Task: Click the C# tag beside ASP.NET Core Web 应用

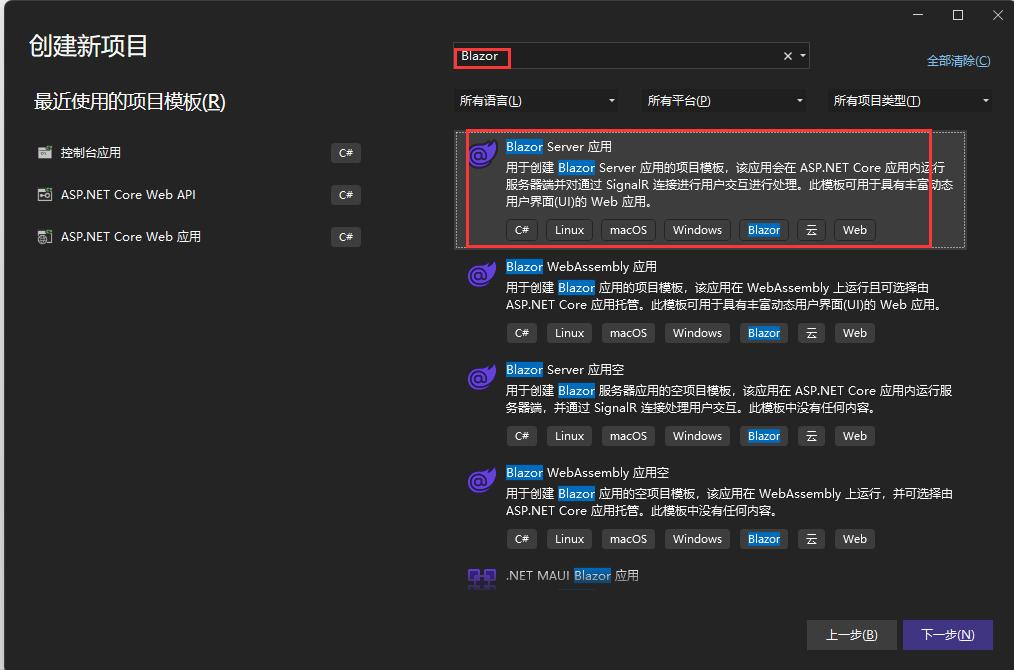Action: click(x=345, y=237)
